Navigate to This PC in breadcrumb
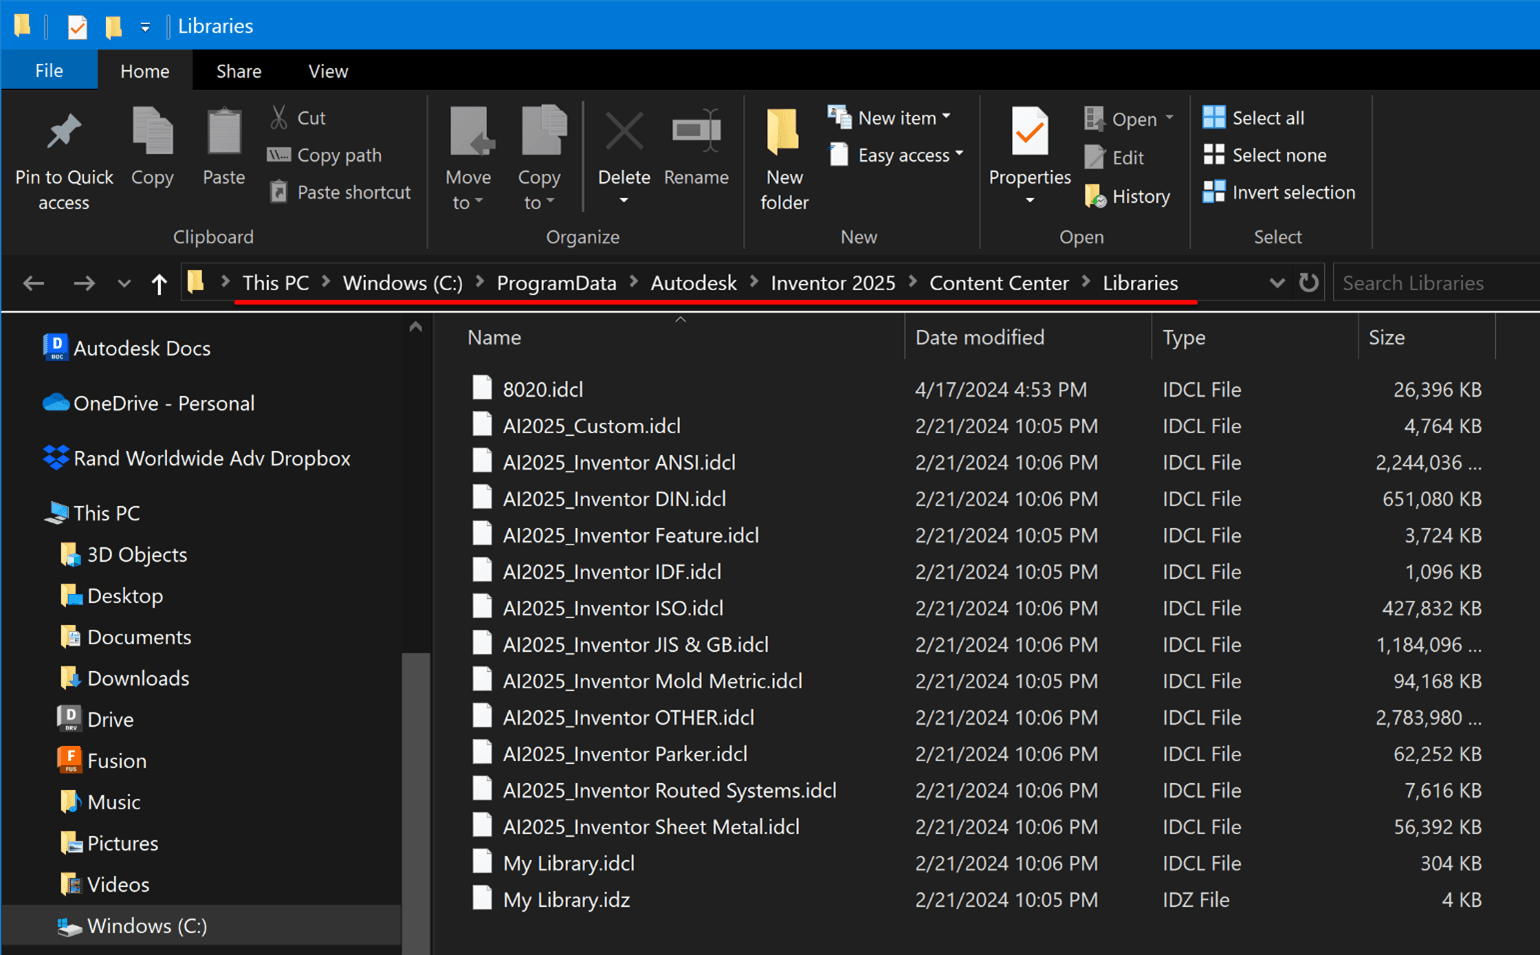The image size is (1540, 955). tap(275, 283)
